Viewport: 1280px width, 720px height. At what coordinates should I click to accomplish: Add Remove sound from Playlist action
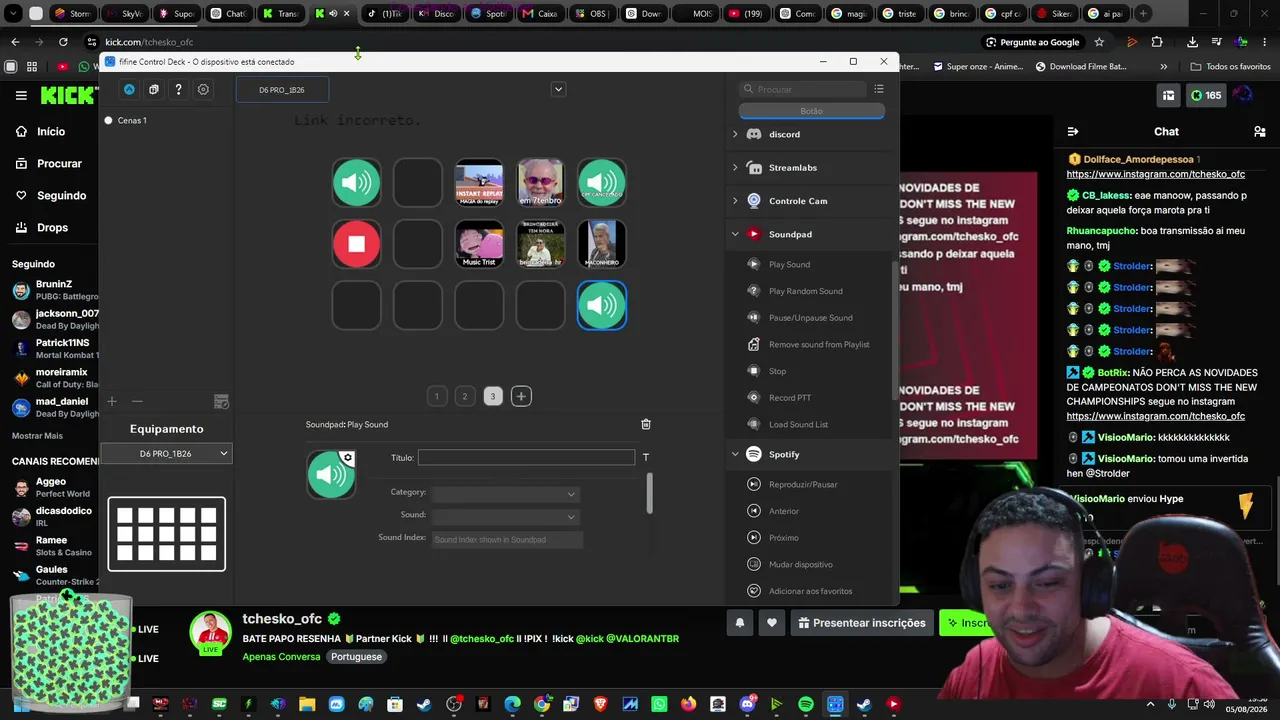pyautogui.click(x=819, y=344)
